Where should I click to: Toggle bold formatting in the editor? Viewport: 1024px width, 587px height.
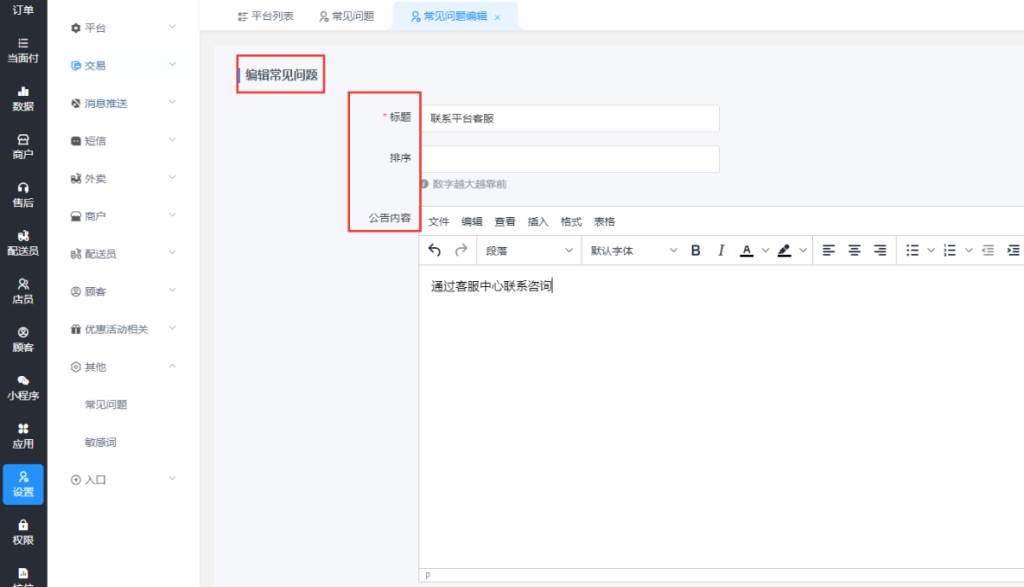pyautogui.click(x=696, y=250)
